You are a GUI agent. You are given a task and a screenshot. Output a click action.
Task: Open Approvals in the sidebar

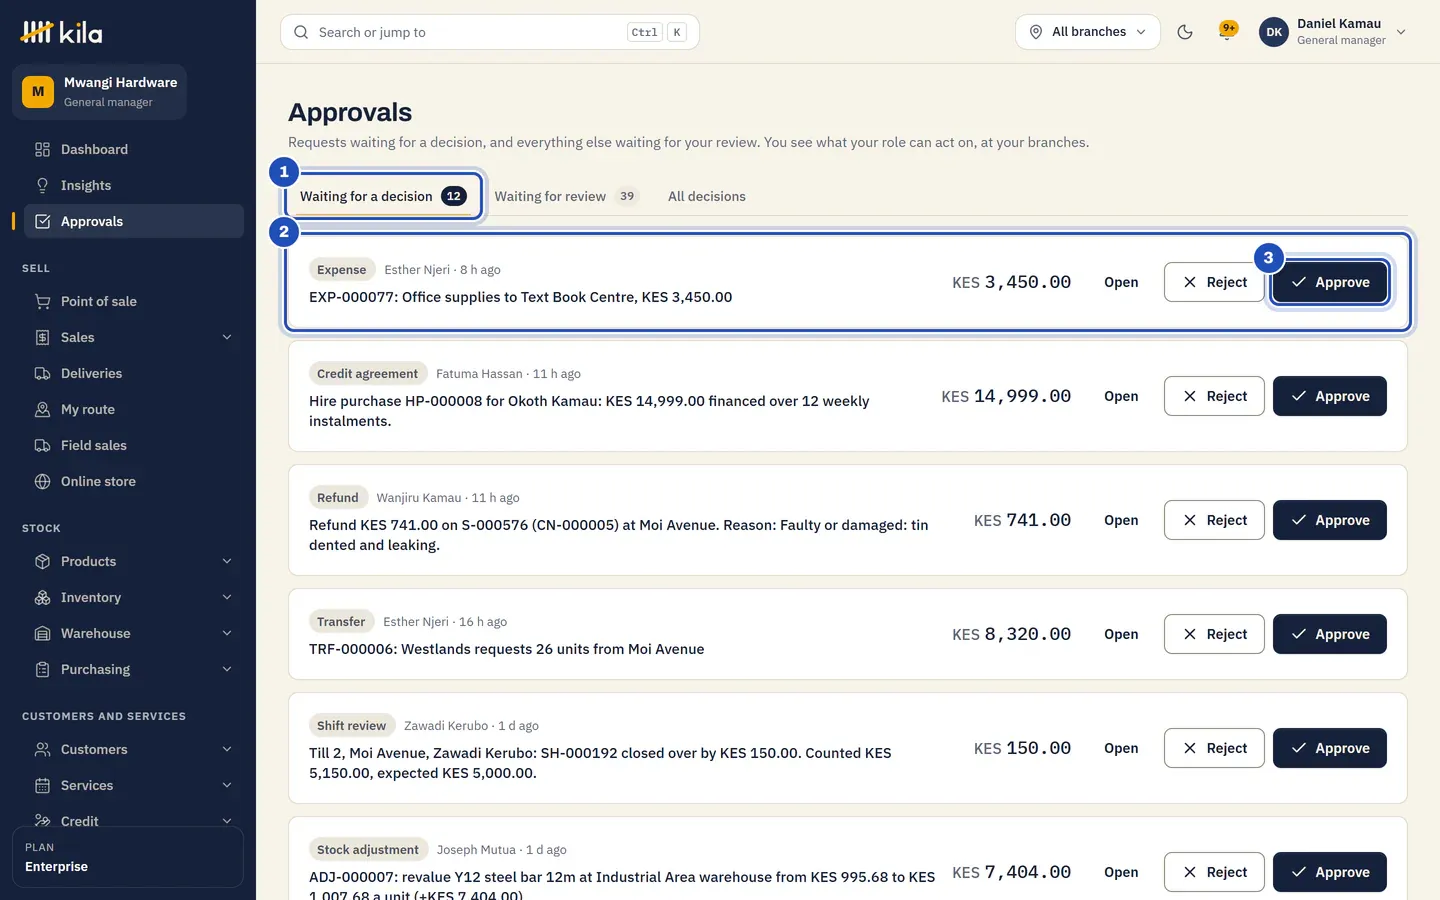click(x=134, y=221)
